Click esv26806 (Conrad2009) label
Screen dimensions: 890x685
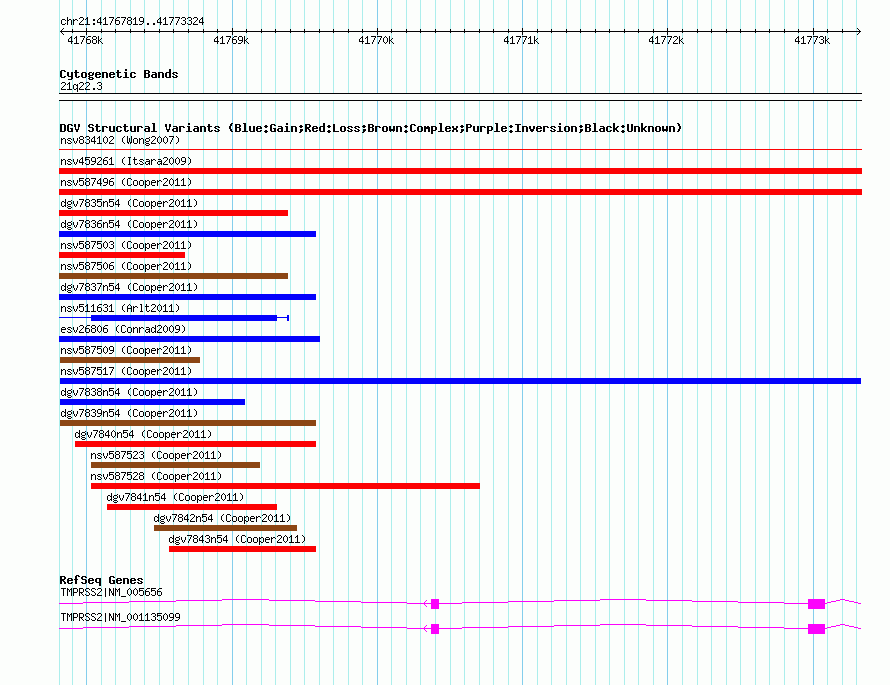click(123, 329)
